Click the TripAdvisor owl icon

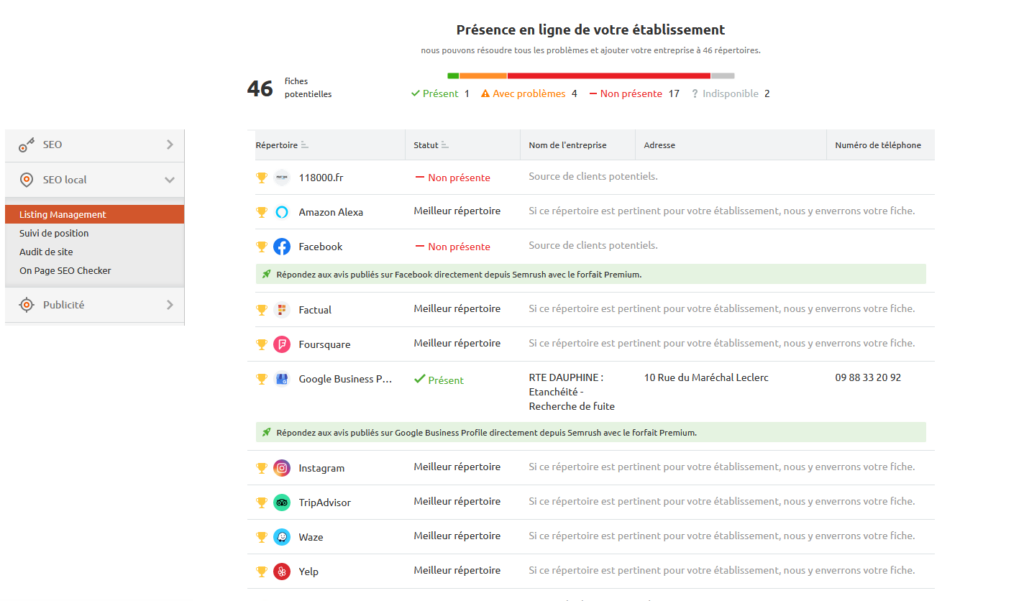pos(282,502)
